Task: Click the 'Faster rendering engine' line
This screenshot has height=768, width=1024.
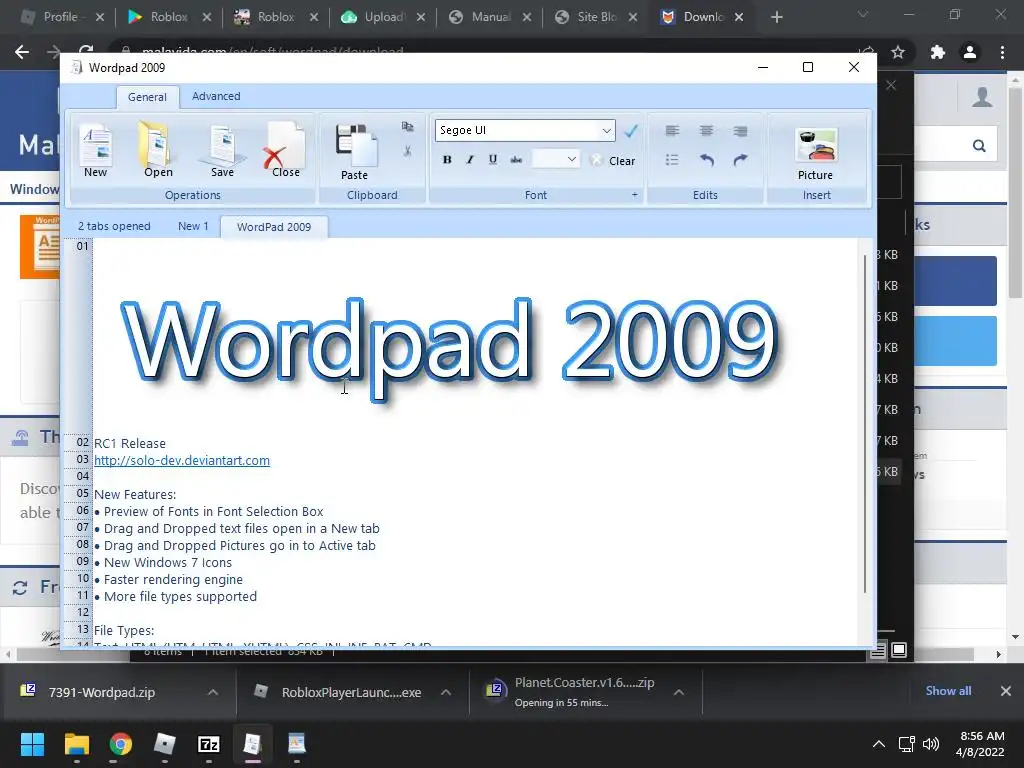Action: [173, 579]
